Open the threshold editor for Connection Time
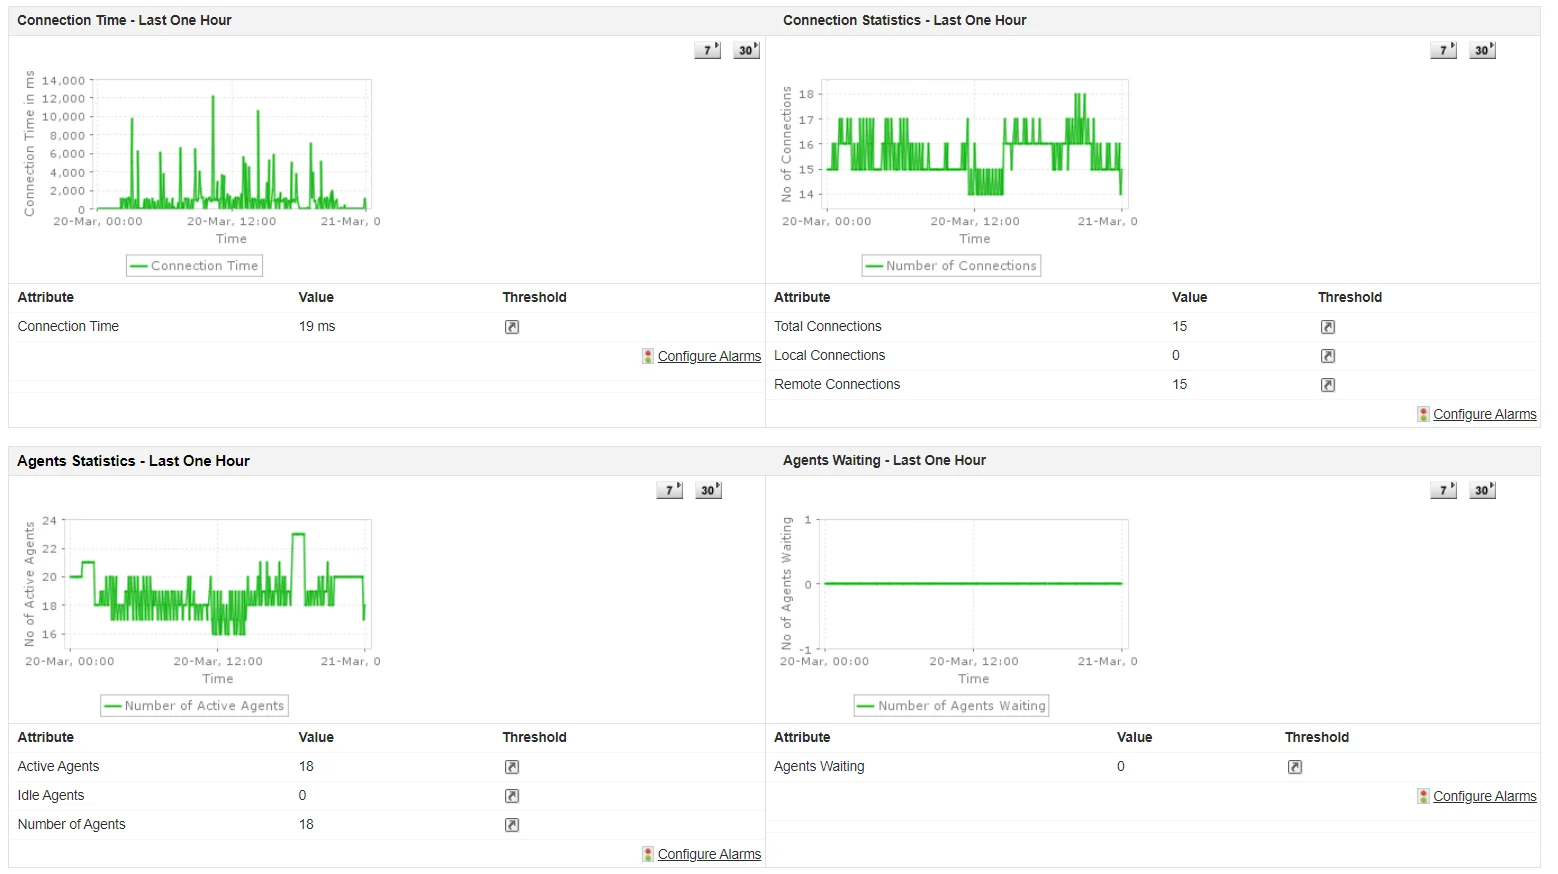This screenshot has width=1558, height=874. coord(512,326)
